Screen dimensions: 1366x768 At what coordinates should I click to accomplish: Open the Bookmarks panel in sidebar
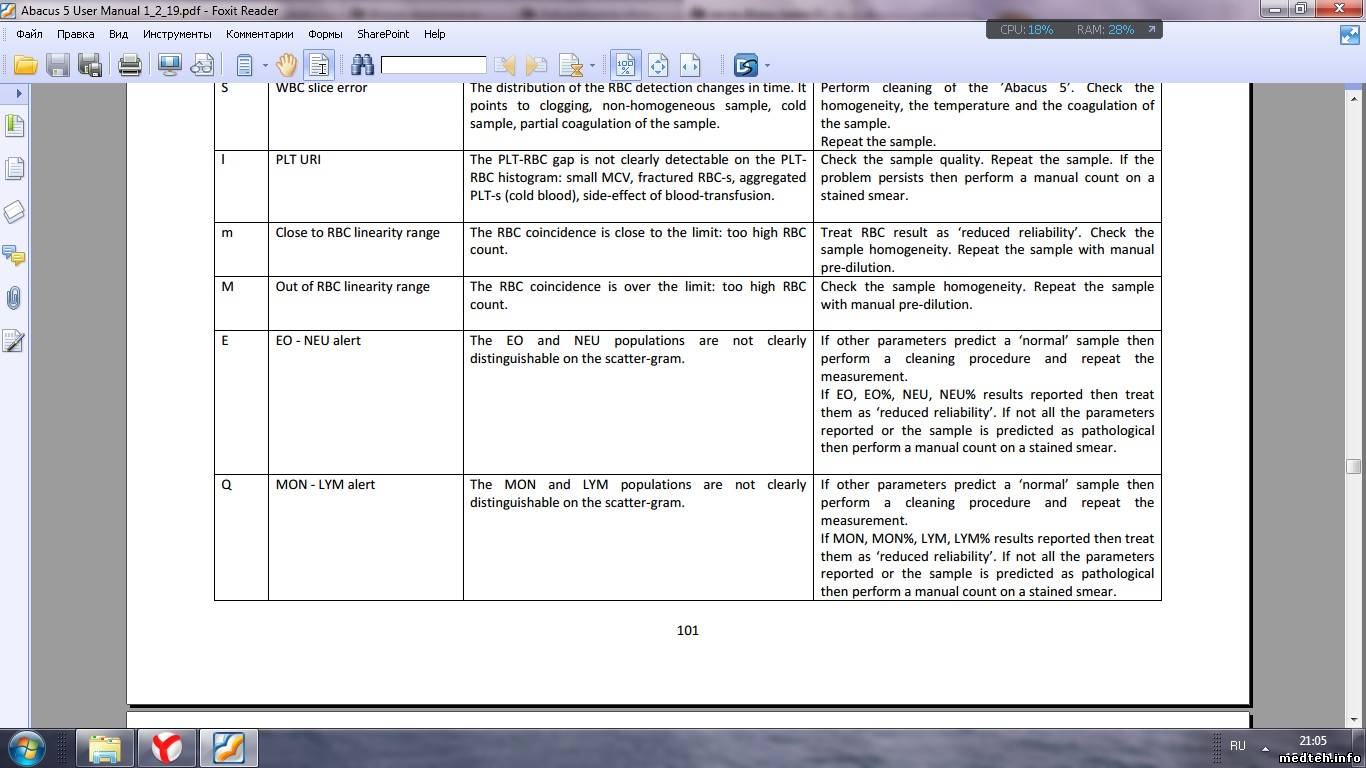[x=14, y=126]
